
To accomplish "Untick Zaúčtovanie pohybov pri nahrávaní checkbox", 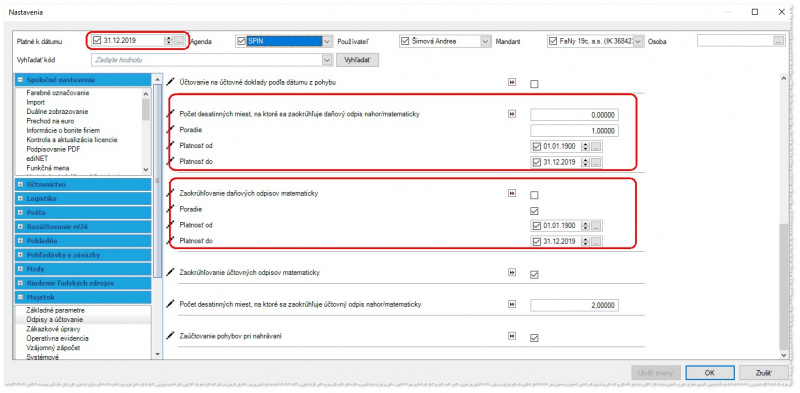I will 534,338.
